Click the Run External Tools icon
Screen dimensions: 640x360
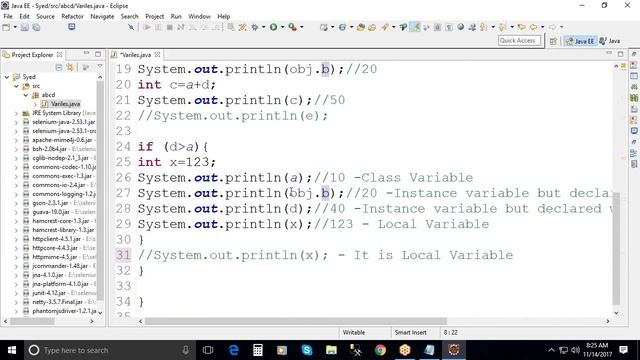click(293, 27)
